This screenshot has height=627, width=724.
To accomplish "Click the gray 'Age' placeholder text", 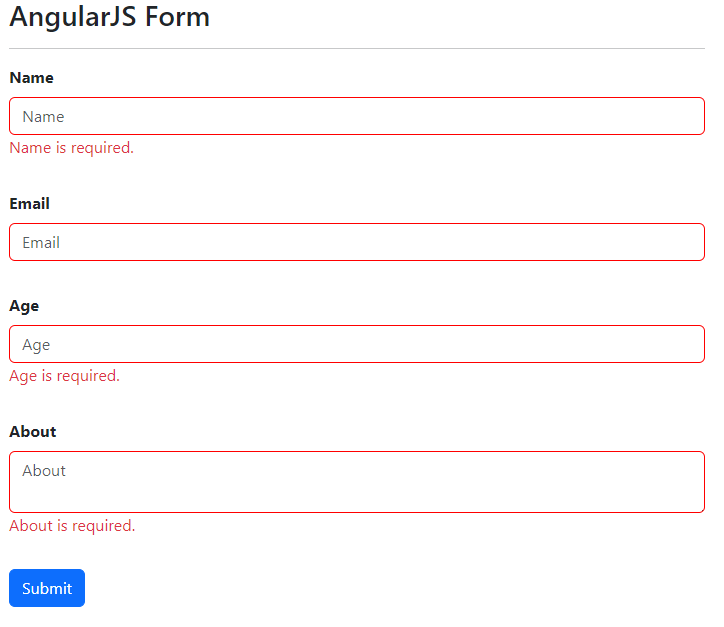I will pyautogui.click(x=36, y=345).
